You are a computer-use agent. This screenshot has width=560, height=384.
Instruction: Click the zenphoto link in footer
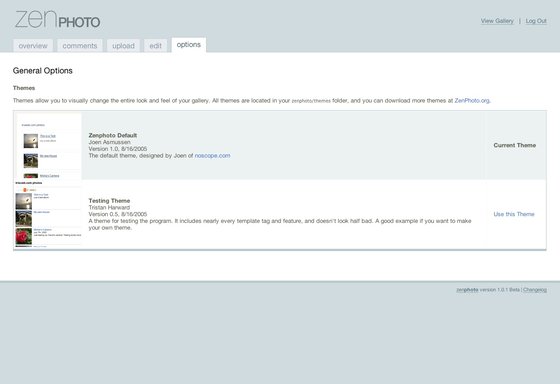467,290
